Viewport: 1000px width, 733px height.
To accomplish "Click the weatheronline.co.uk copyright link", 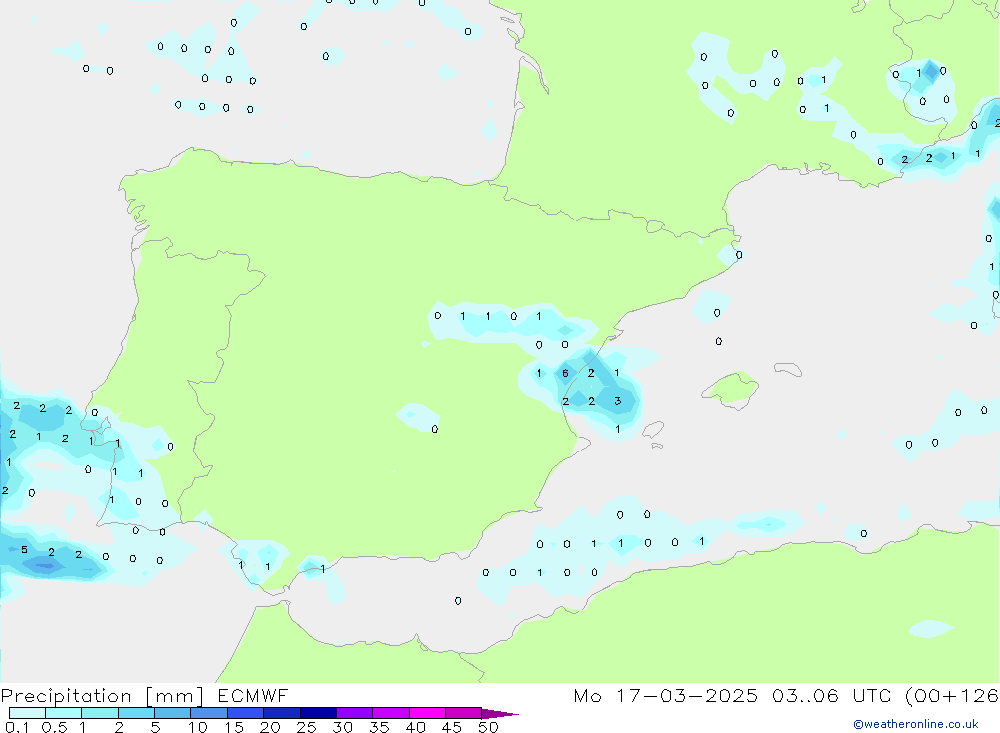I will point(915,724).
